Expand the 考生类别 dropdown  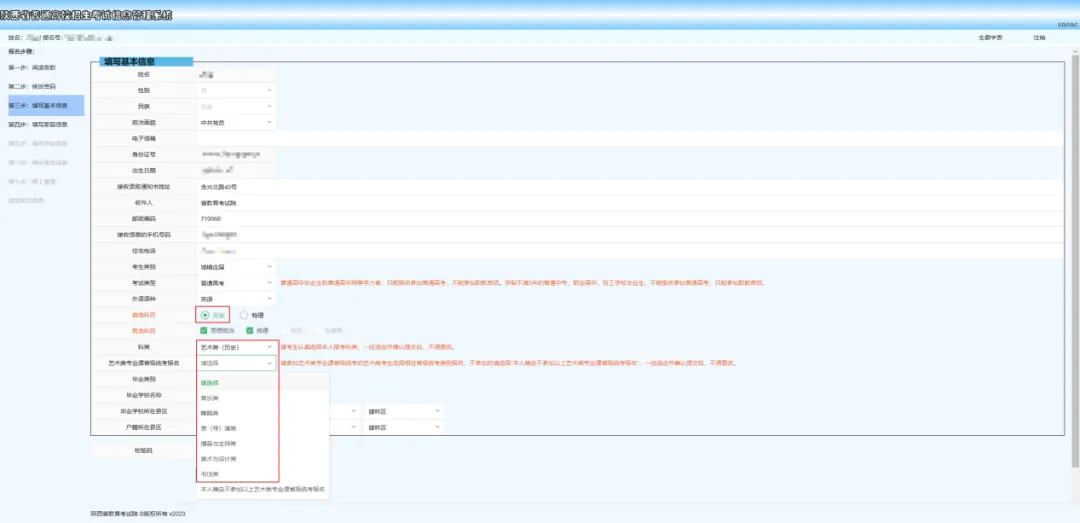click(236, 267)
